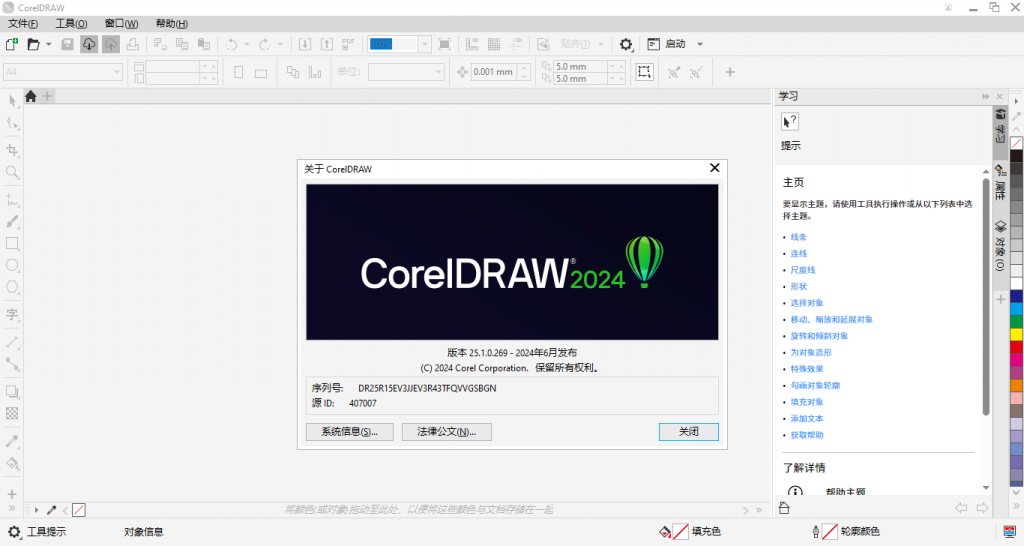
Task: Click the Undo arrow
Action: [x=231, y=44]
